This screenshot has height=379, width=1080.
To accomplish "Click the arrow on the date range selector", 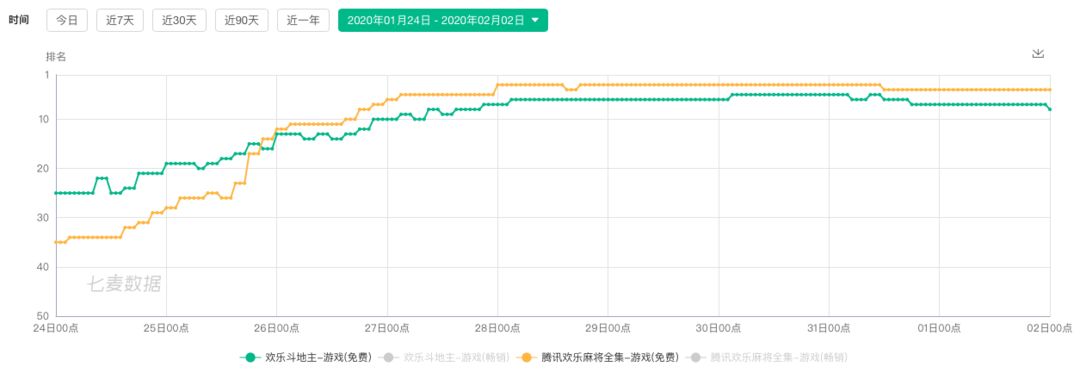I will [x=535, y=20].
